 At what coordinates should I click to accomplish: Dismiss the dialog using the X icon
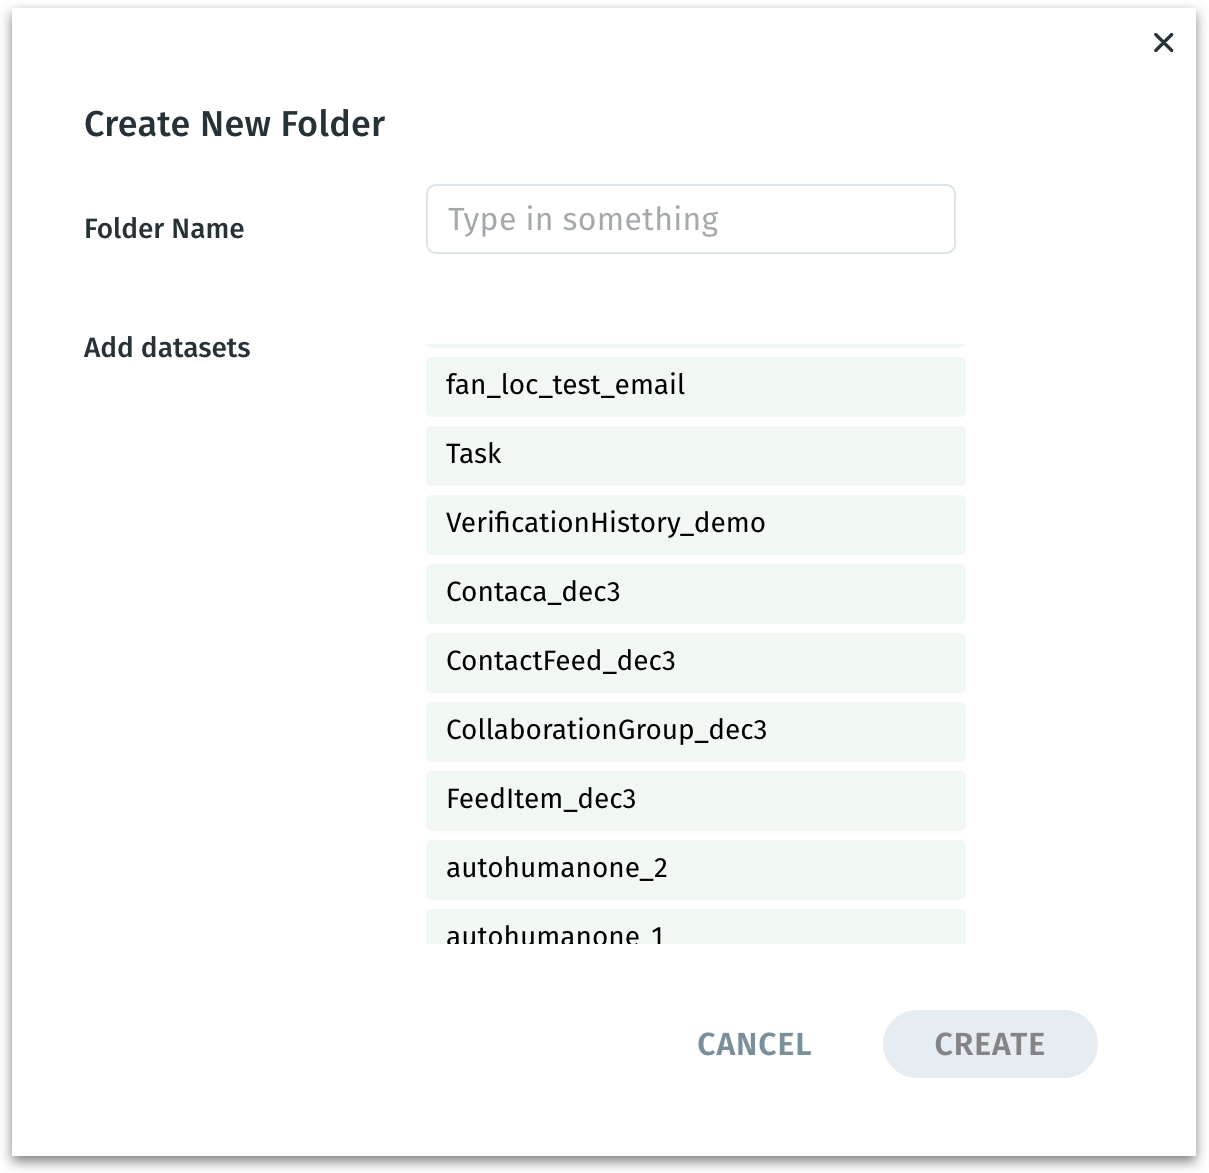[x=1163, y=43]
